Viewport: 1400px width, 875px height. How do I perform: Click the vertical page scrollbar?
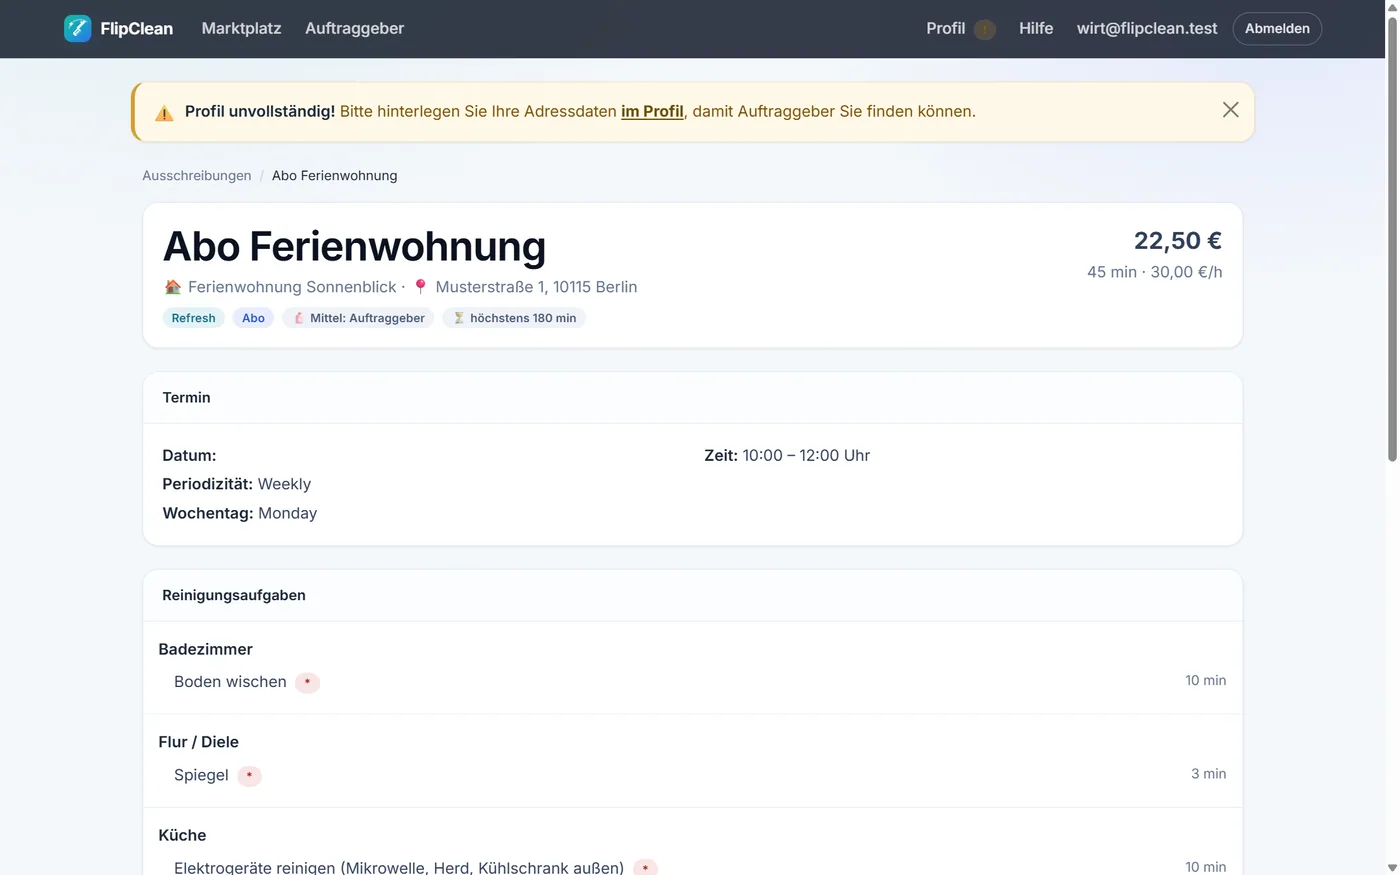(x=1392, y=240)
